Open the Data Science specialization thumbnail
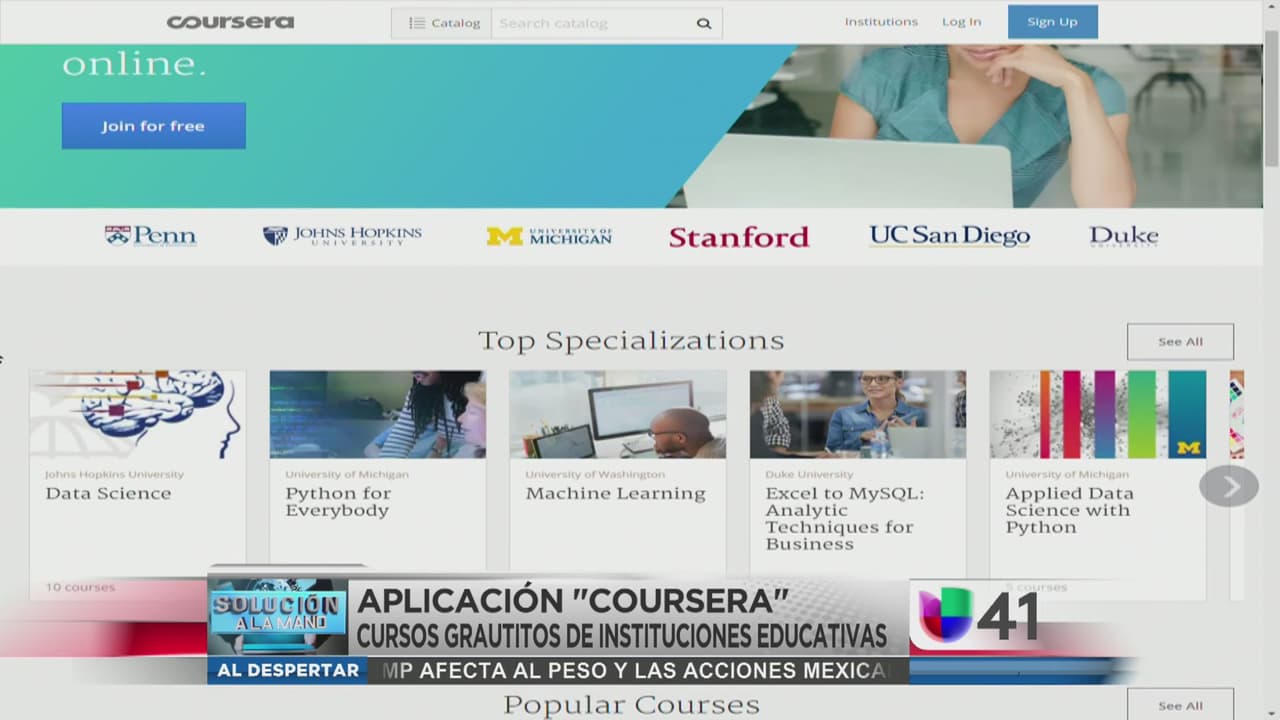Screen dimensions: 1280x720 (x=137, y=414)
